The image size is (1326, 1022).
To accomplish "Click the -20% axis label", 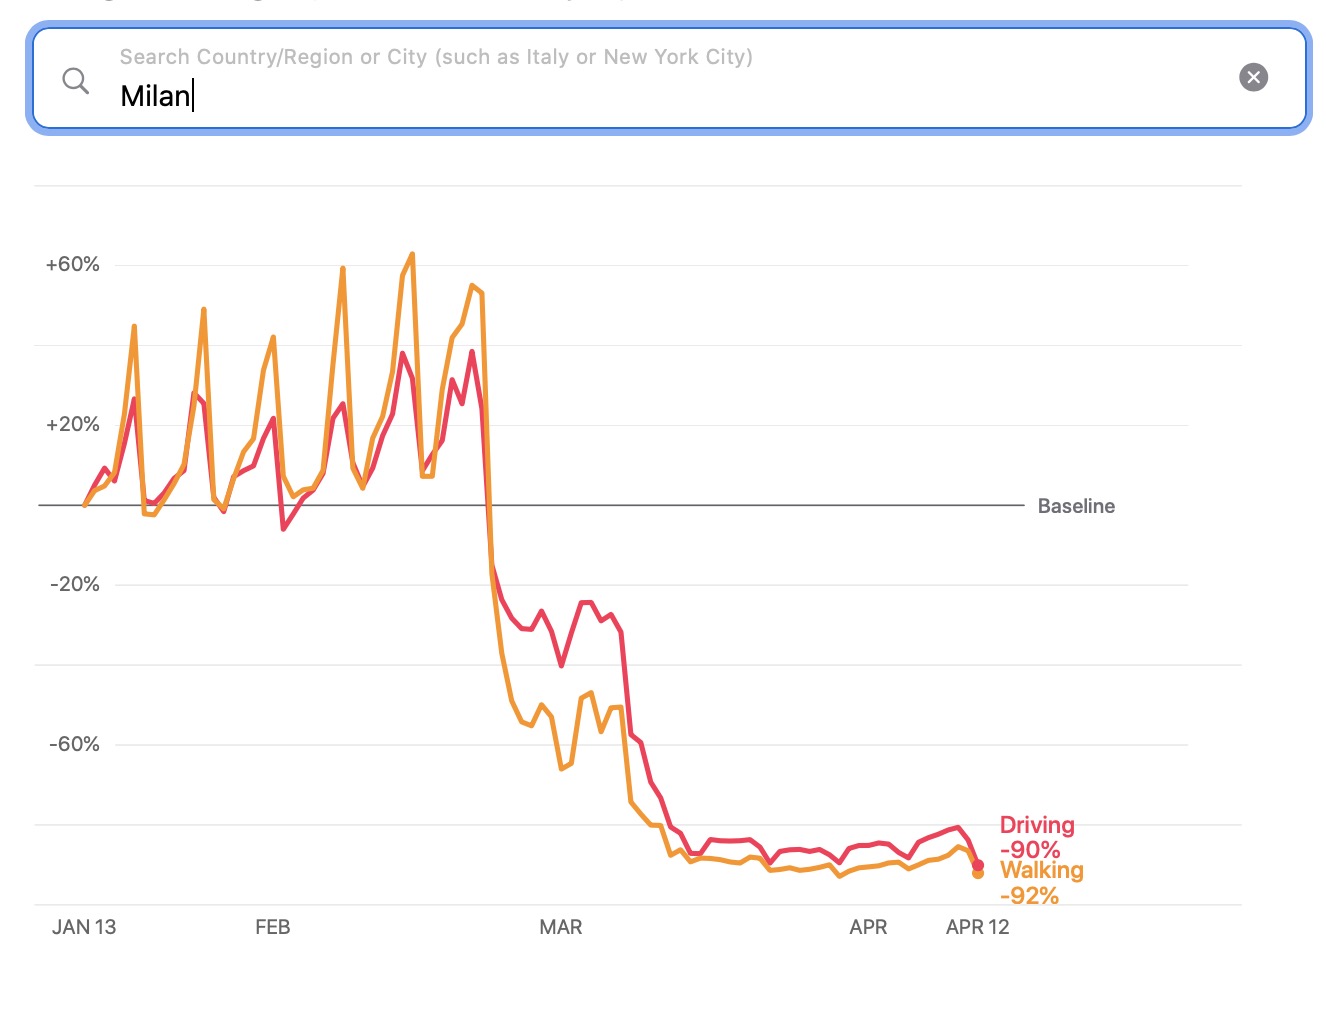I will pyautogui.click(x=75, y=584).
